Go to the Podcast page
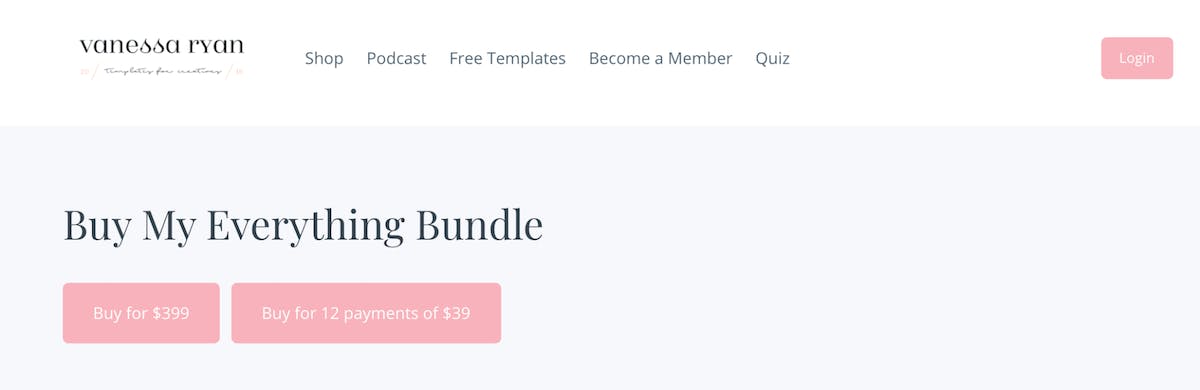 [x=396, y=58]
